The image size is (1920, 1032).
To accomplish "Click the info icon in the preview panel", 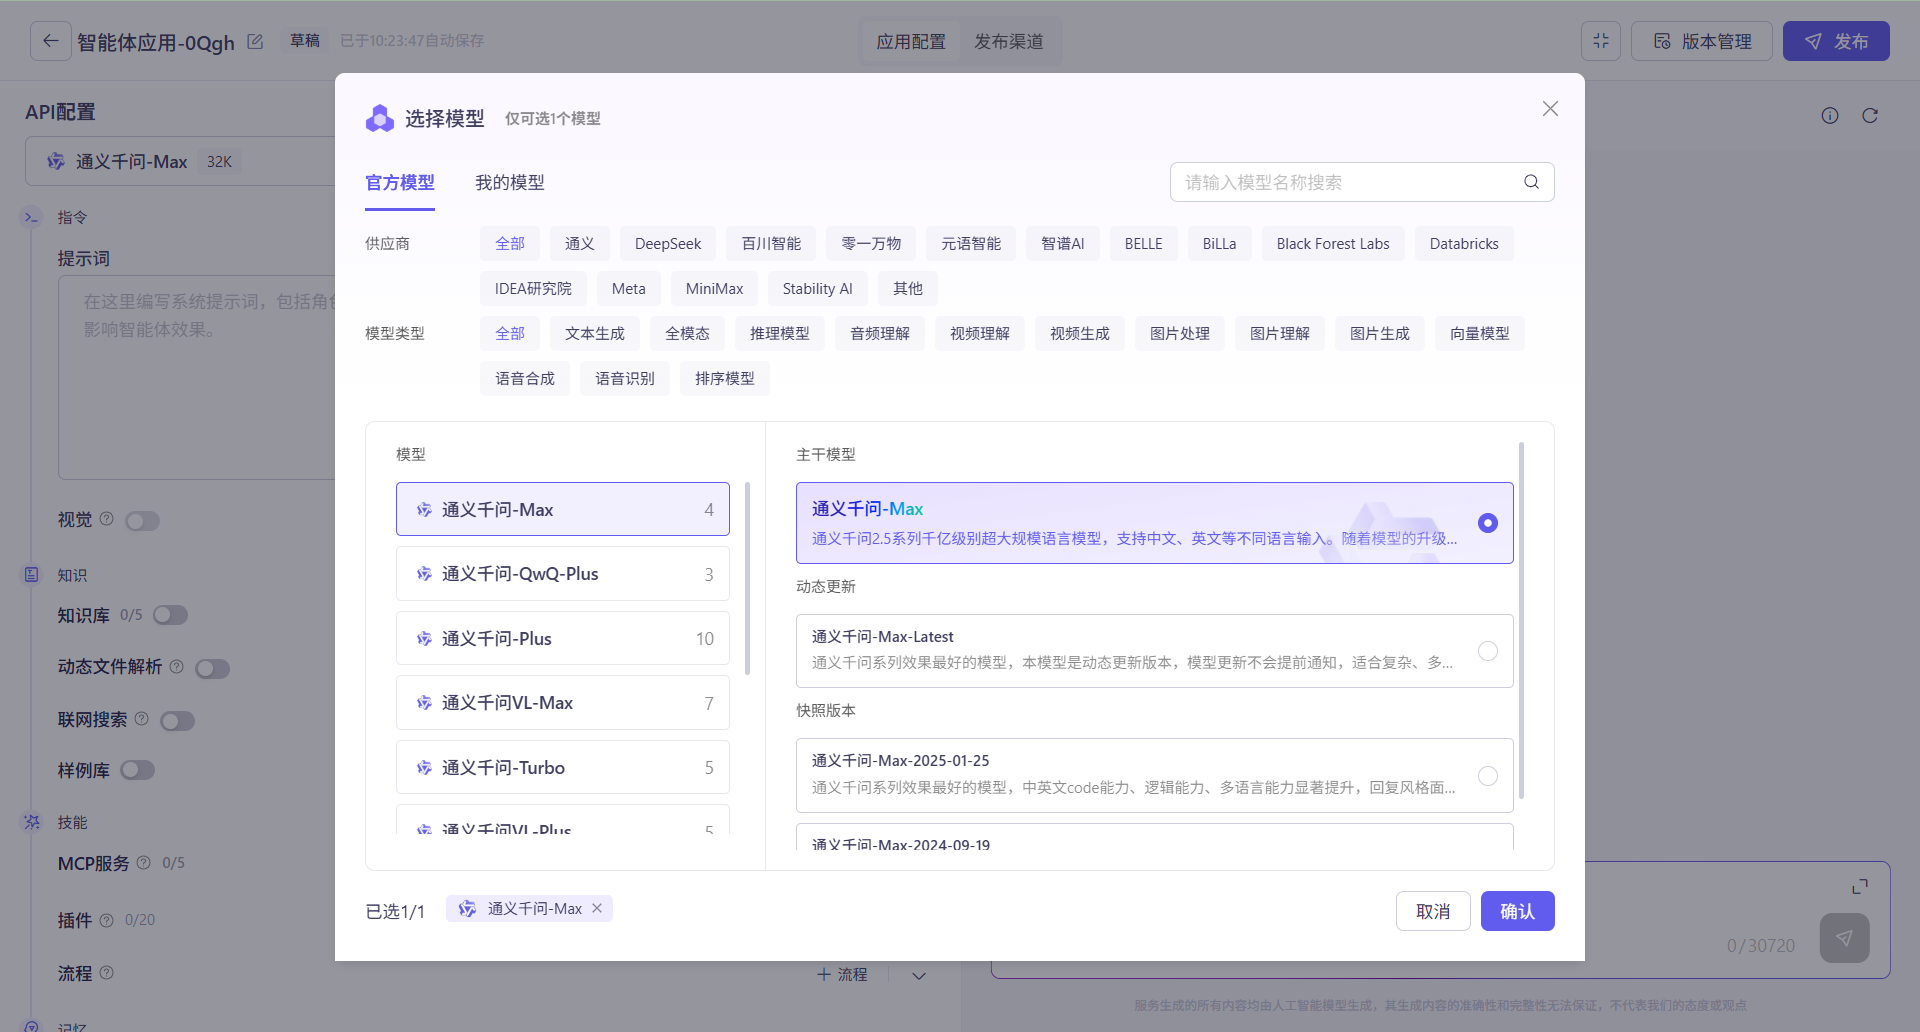I will pos(1829,115).
